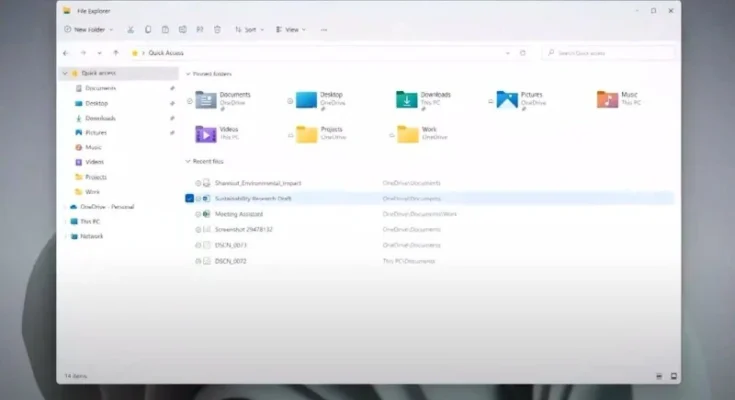Click the pin icon beside sidebar Pictures

(x=172, y=133)
